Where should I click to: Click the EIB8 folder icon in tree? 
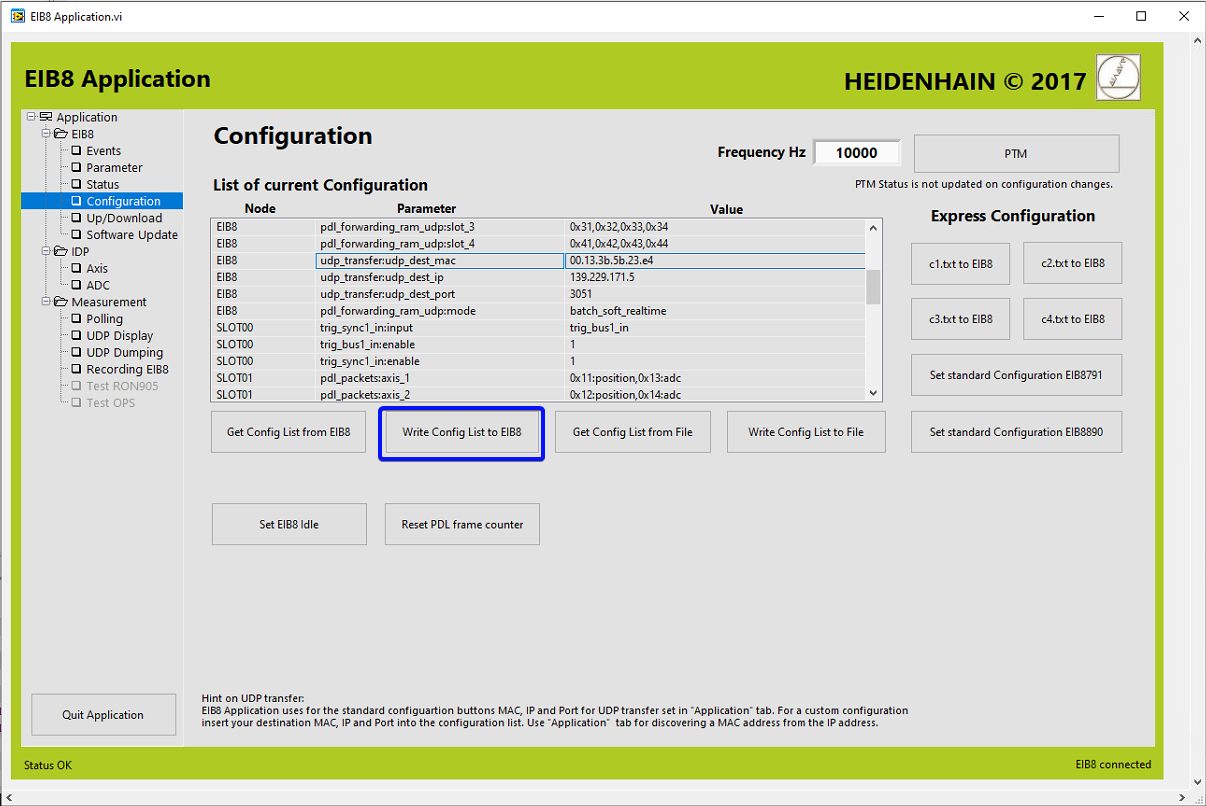click(61, 134)
